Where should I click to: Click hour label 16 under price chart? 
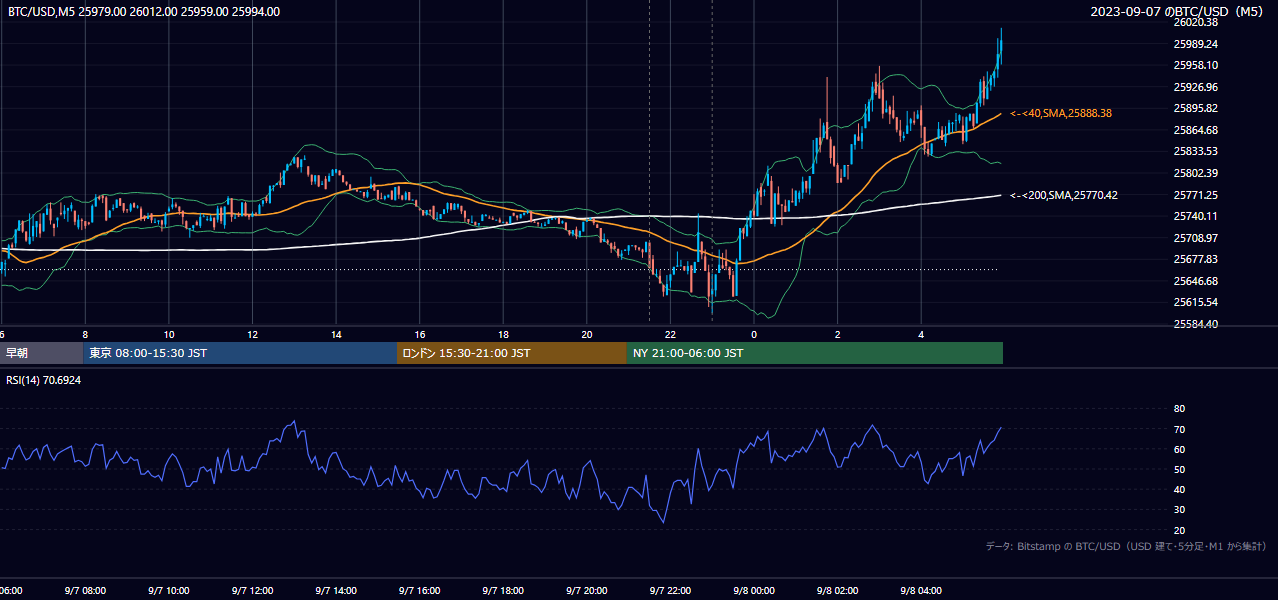coord(420,334)
